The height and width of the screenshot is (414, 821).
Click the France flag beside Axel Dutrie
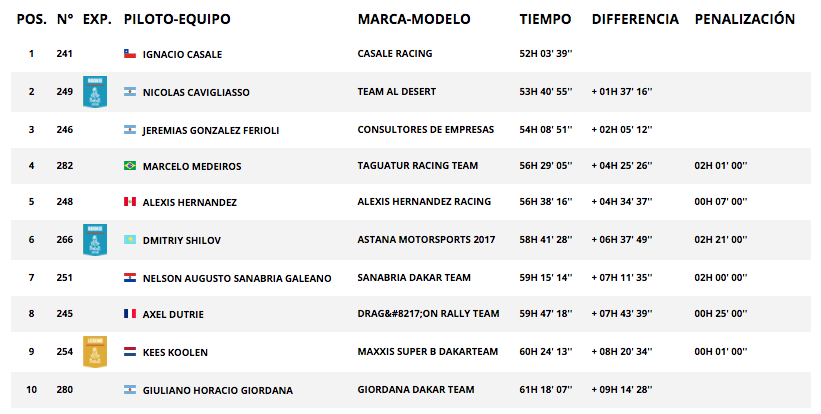coord(130,314)
